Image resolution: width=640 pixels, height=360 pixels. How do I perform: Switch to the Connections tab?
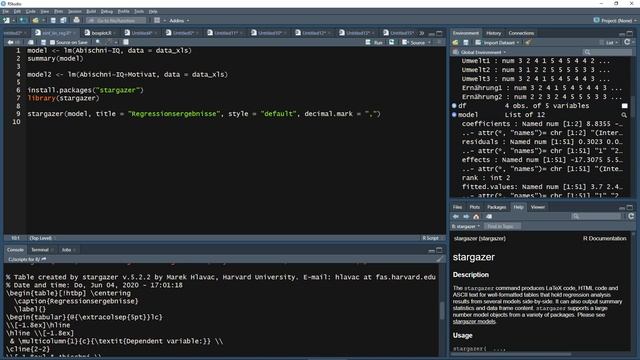(x=521, y=33)
